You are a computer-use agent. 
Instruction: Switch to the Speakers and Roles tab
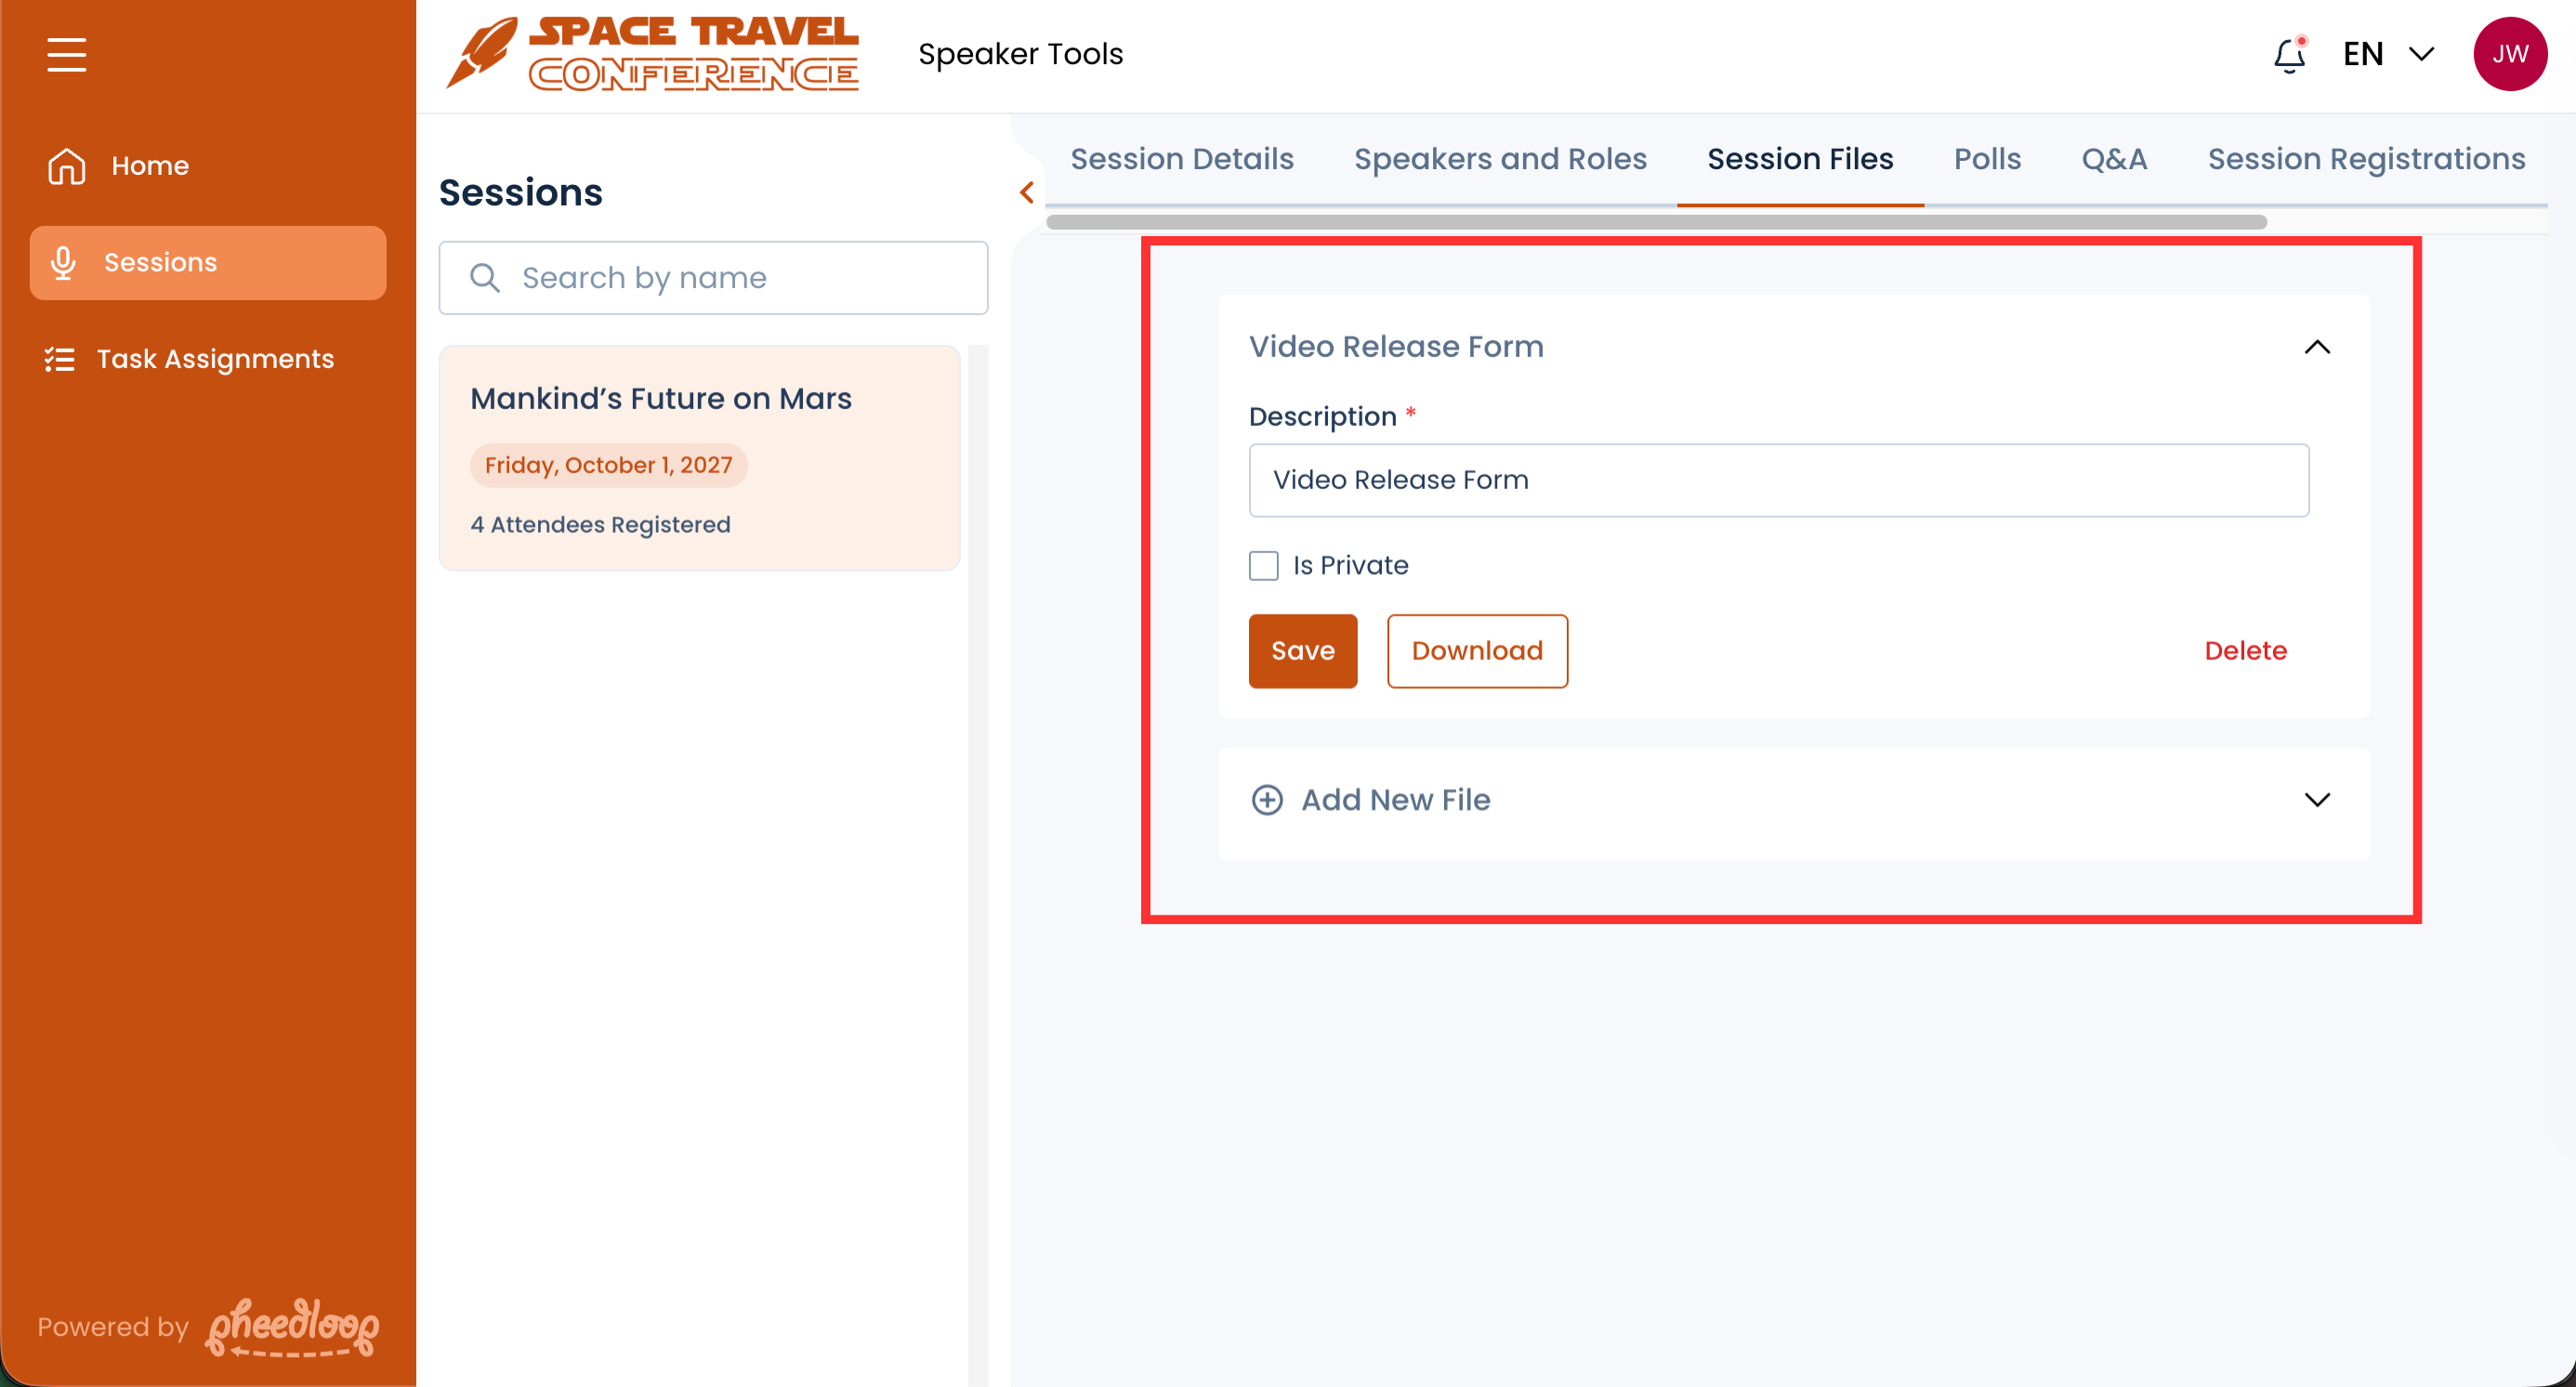1499,159
